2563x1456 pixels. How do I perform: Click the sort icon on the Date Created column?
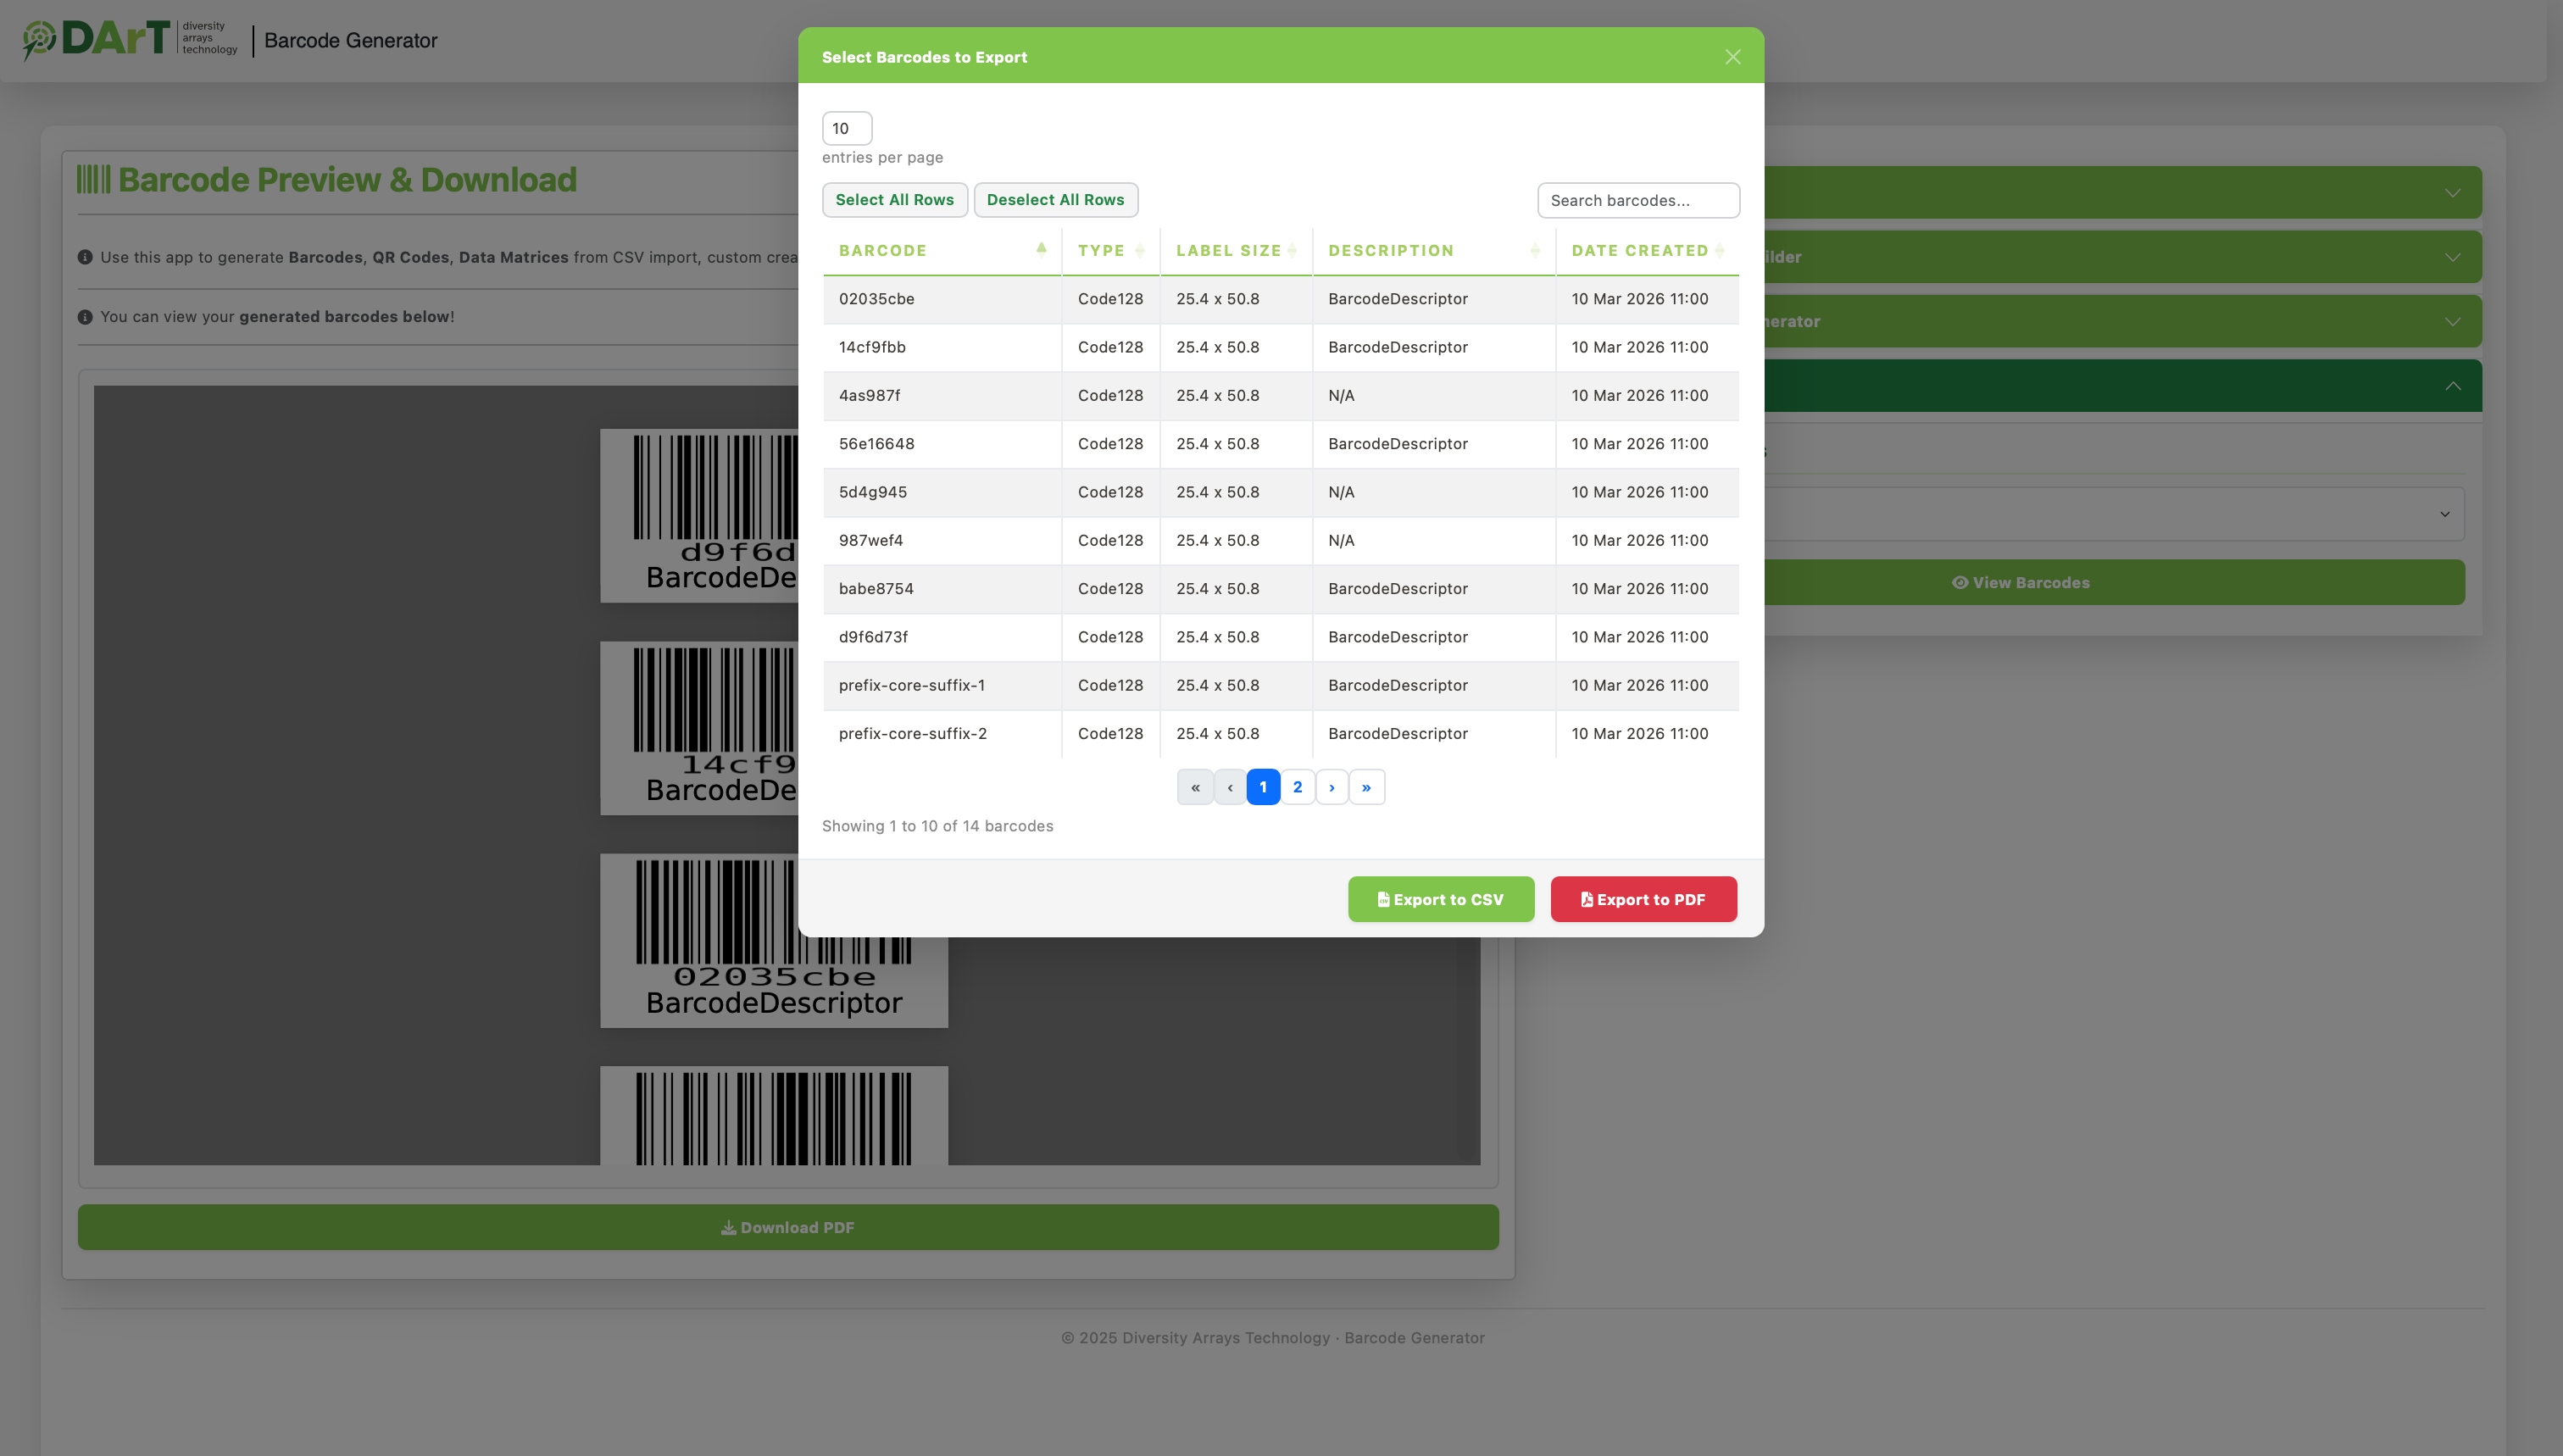(x=1720, y=248)
